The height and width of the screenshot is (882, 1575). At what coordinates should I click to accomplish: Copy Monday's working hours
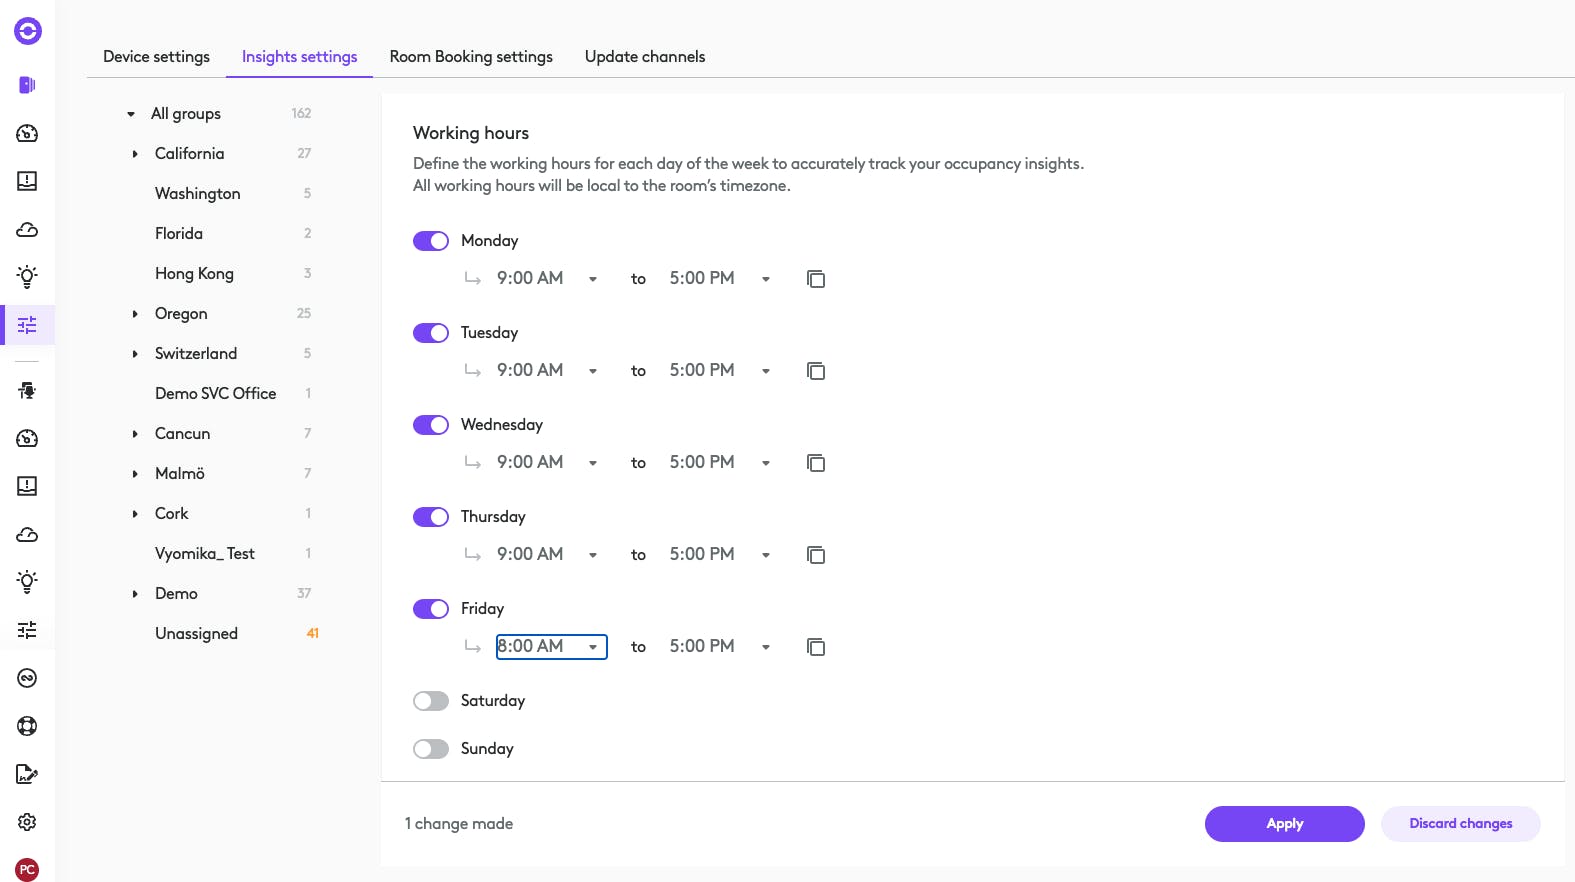click(816, 279)
